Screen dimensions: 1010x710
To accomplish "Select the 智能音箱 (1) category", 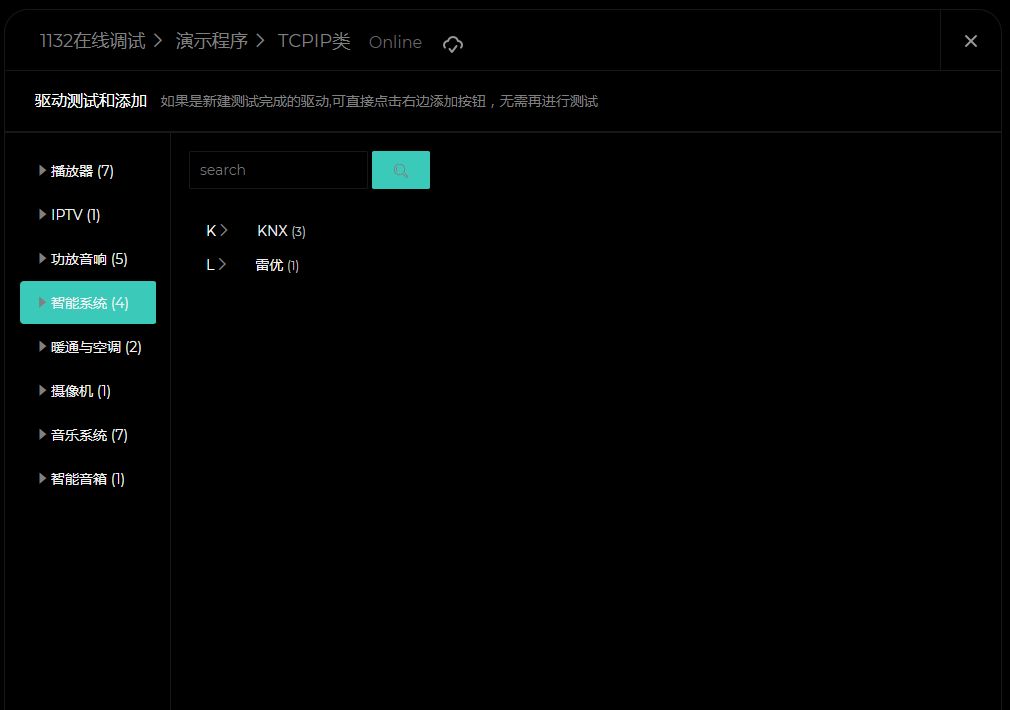I will point(88,479).
